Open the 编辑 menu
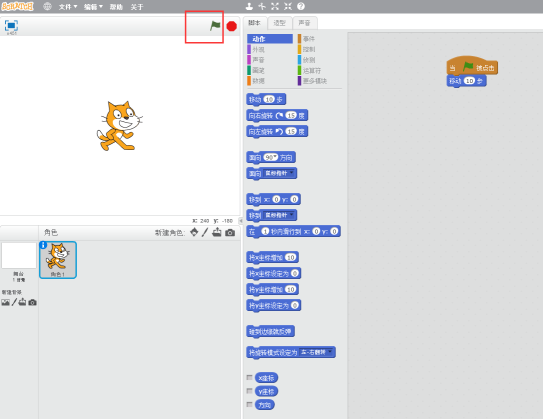This screenshot has height=419, width=543. coord(93,7)
